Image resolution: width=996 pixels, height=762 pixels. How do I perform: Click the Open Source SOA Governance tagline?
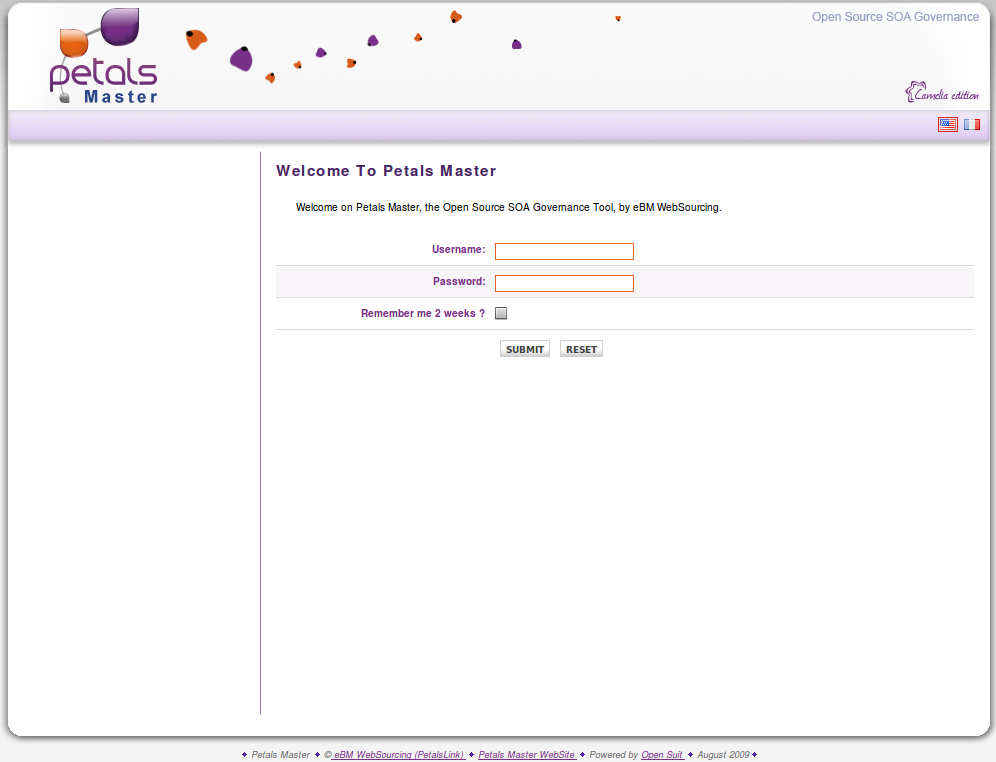click(895, 17)
